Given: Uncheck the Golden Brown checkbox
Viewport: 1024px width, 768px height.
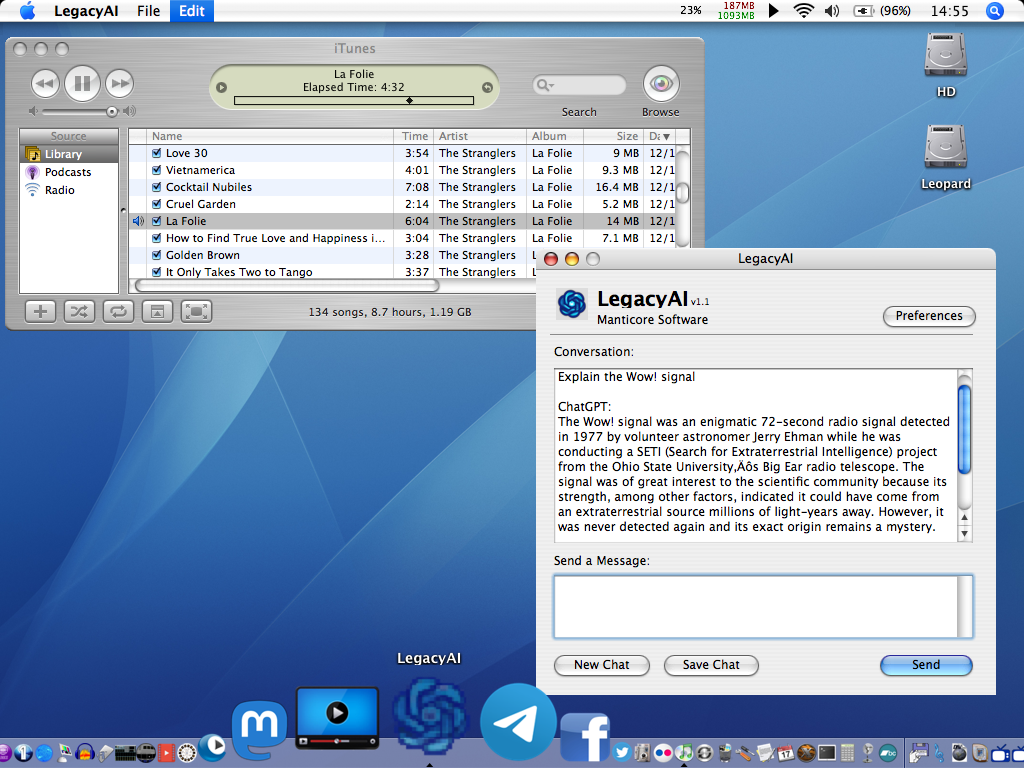Looking at the screenshot, I should click(x=157, y=255).
